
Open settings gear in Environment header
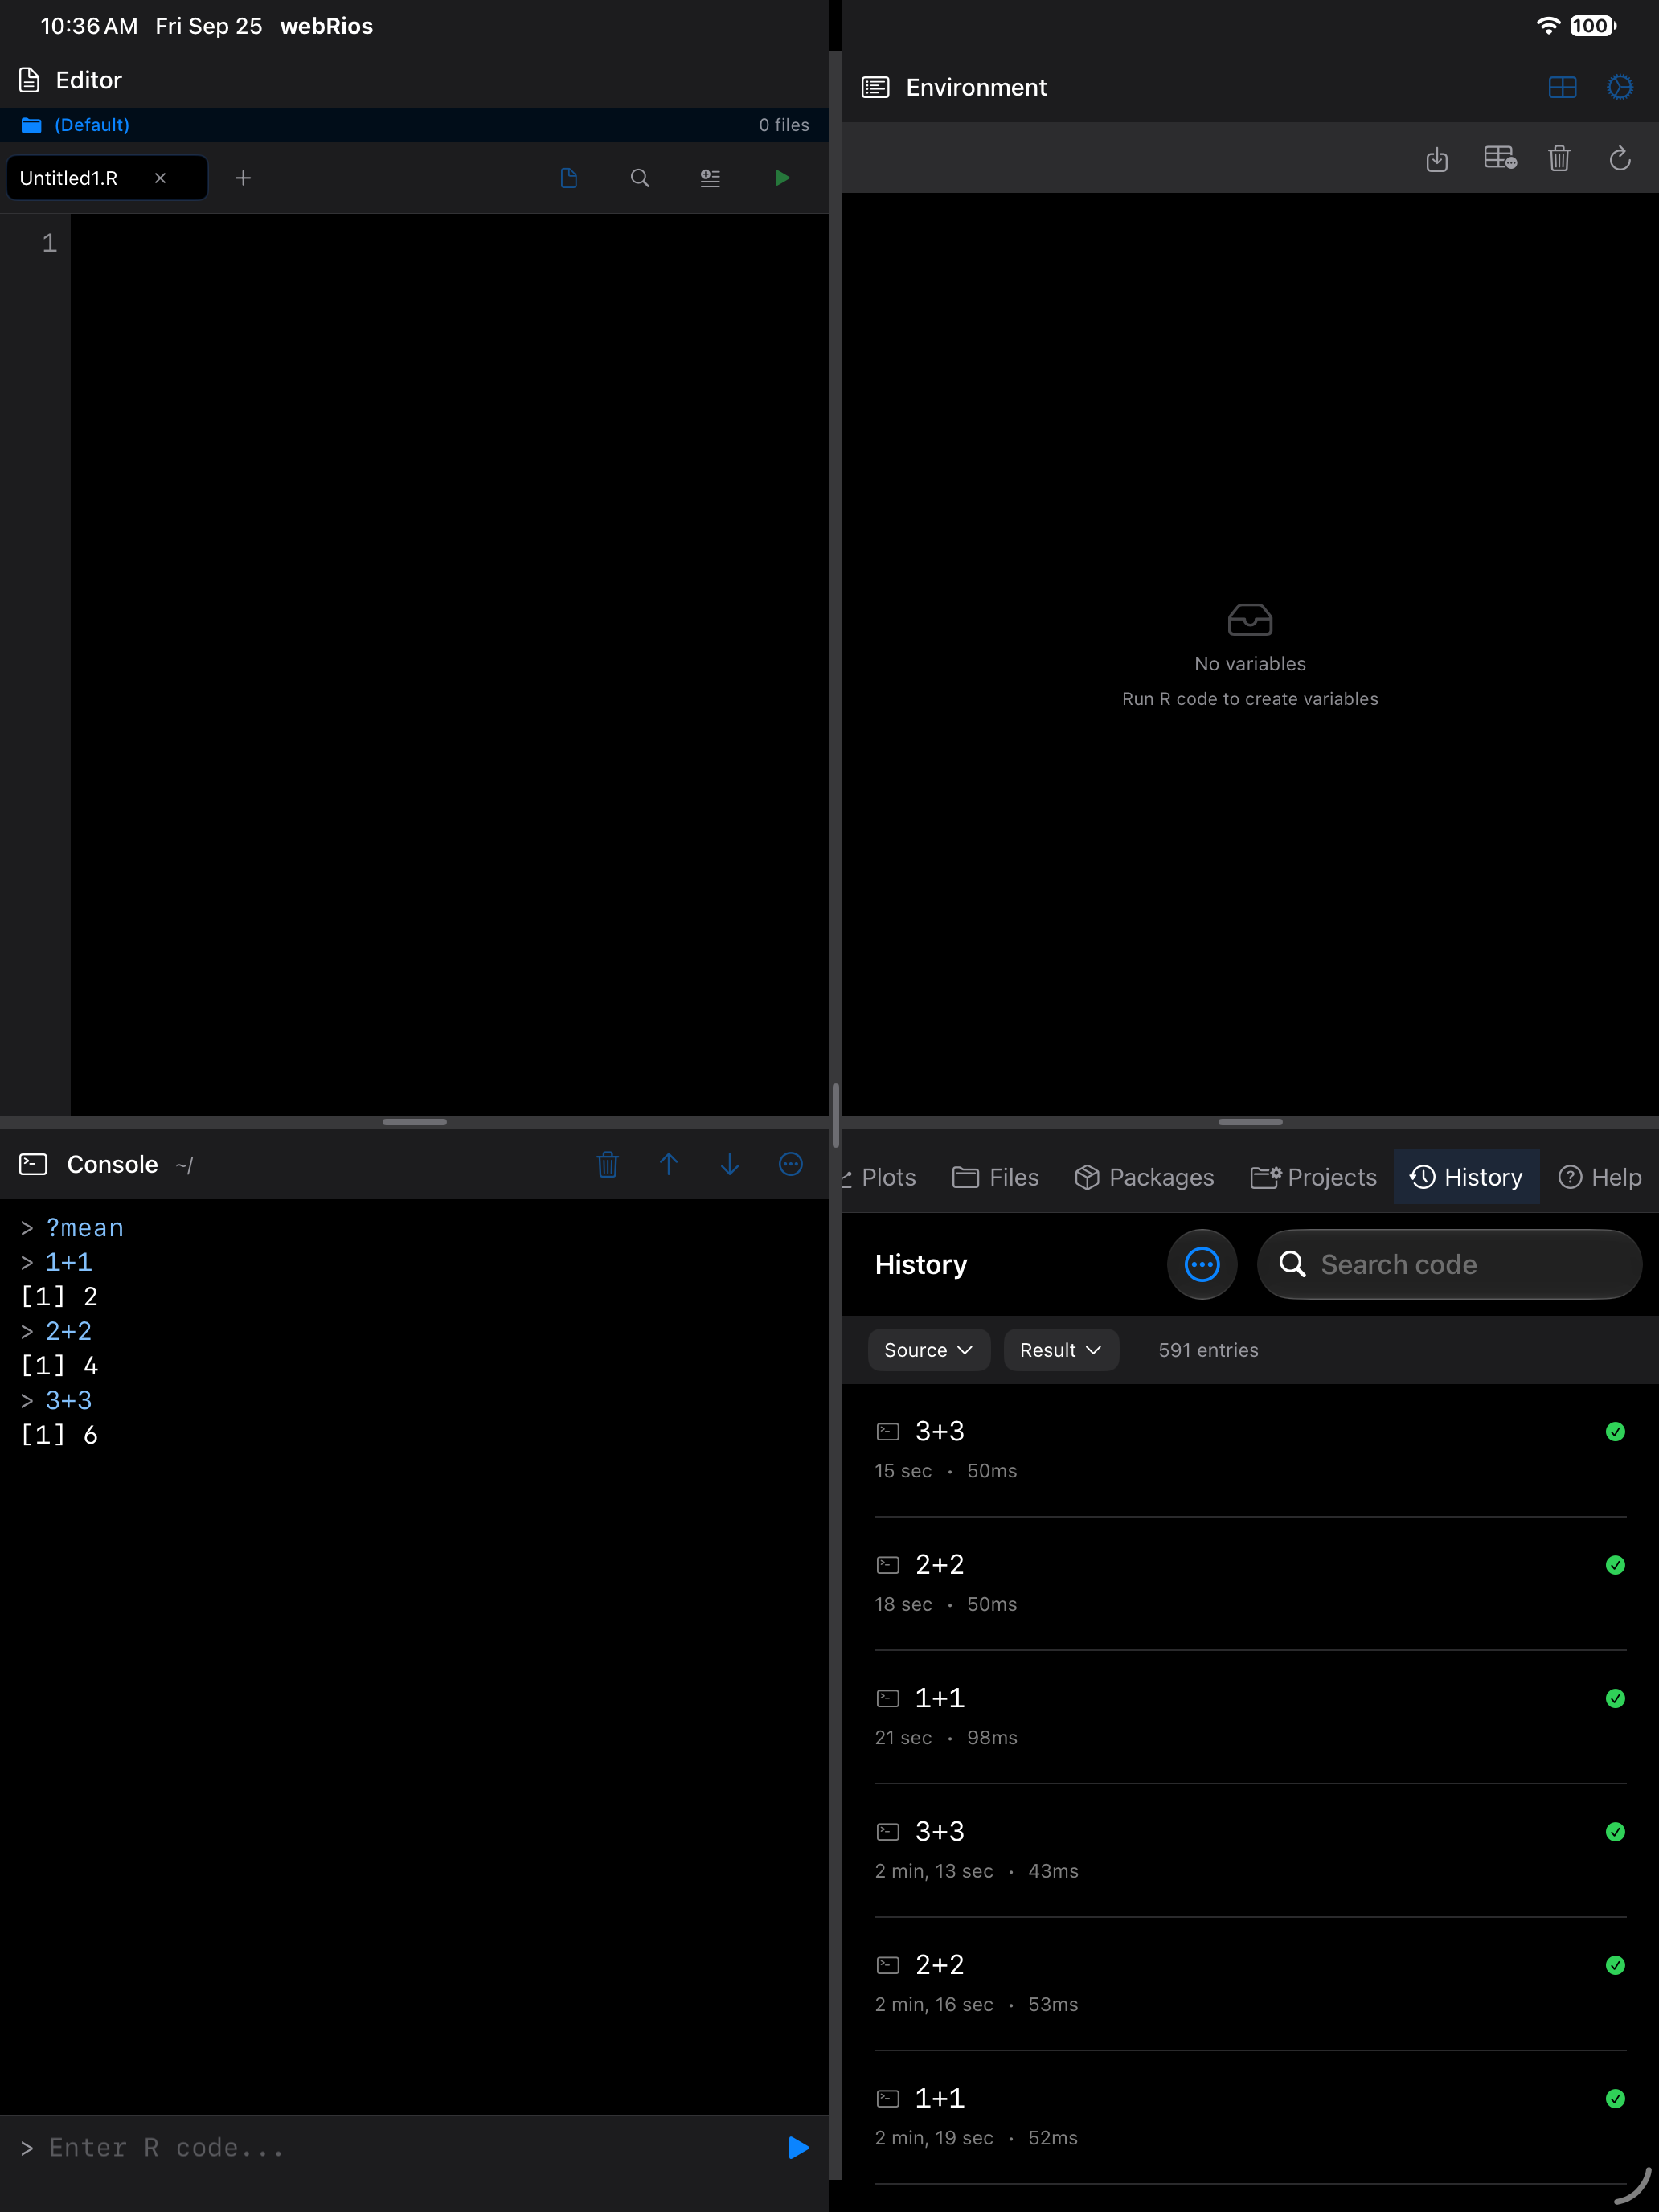coord(1620,87)
